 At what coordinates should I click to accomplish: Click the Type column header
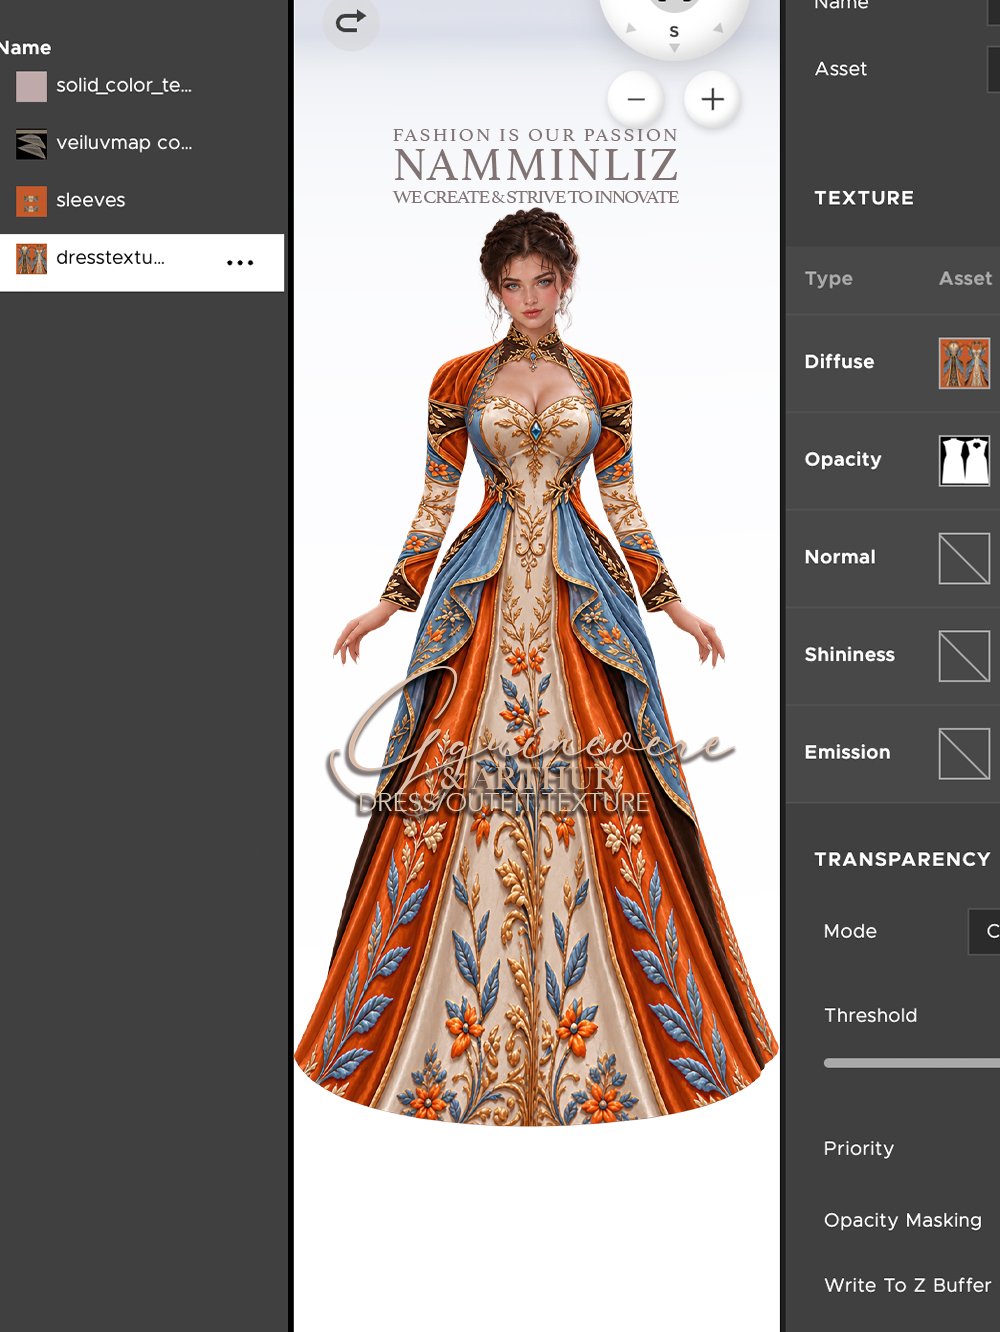click(829, 279)
